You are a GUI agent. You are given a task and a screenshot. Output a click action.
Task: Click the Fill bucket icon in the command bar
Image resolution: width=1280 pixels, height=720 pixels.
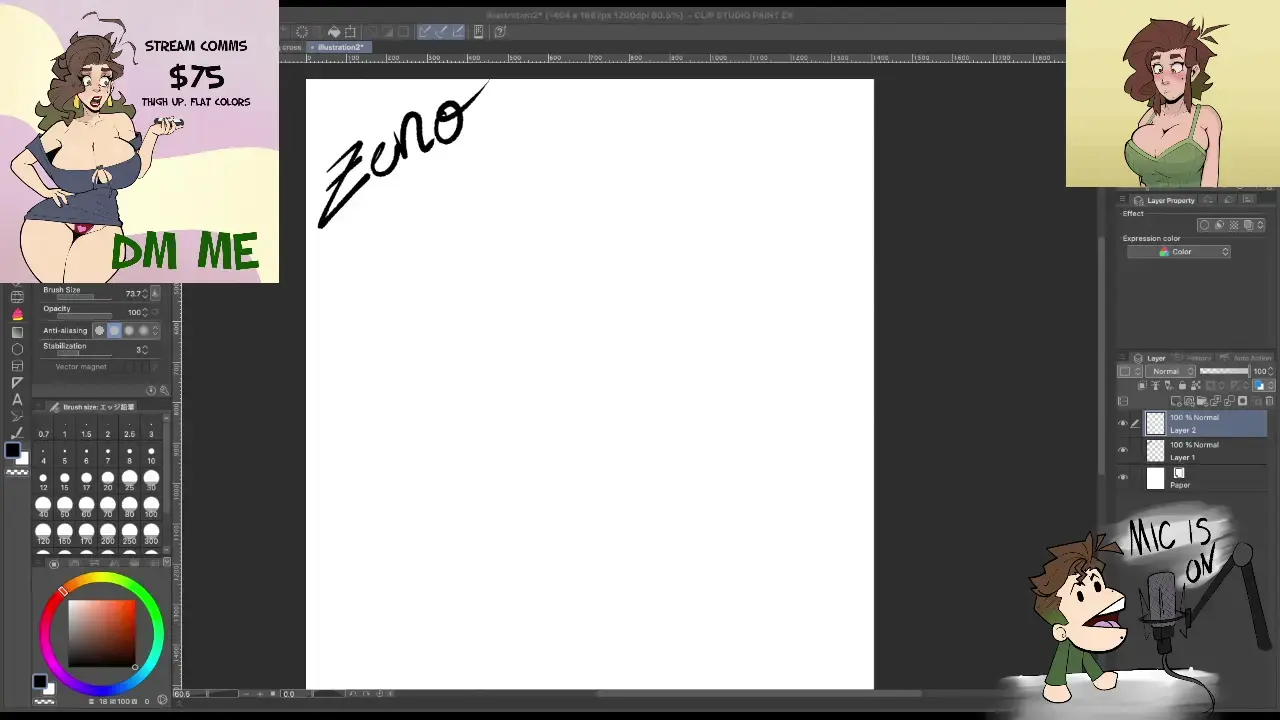[334, 32]
